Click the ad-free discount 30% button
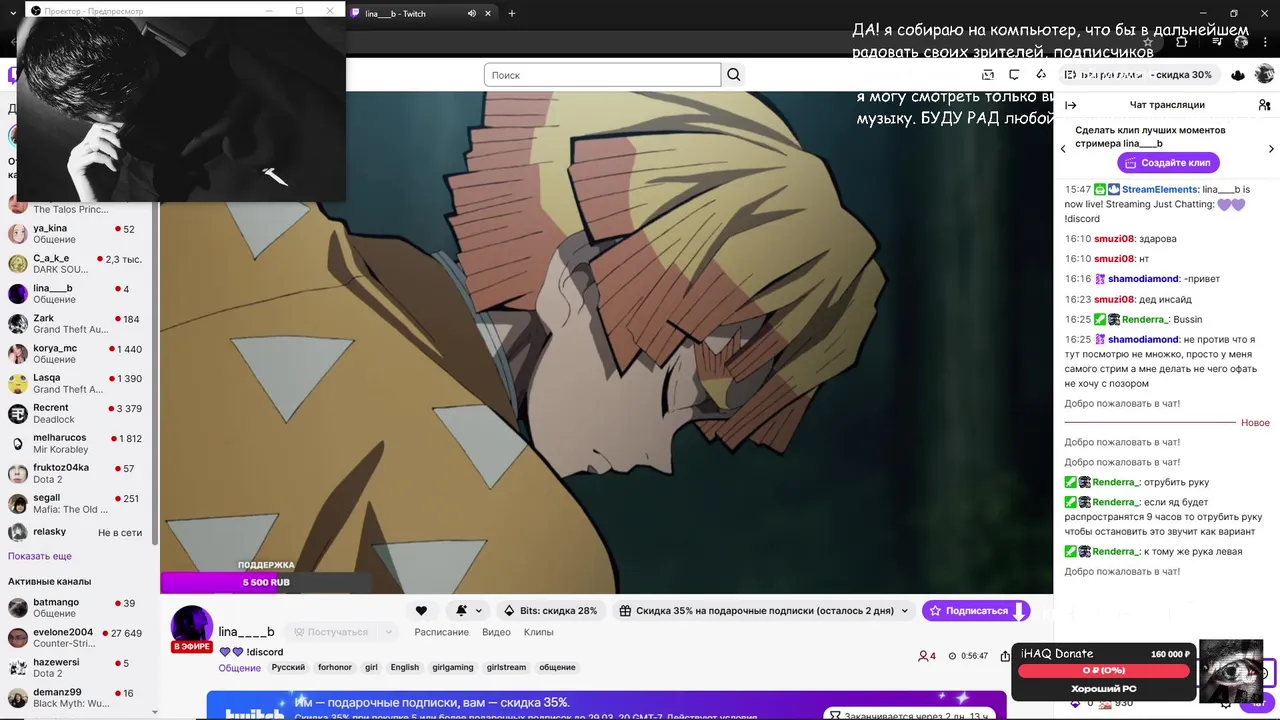This screenshot has width=1280, height=720. [1139, 75]
